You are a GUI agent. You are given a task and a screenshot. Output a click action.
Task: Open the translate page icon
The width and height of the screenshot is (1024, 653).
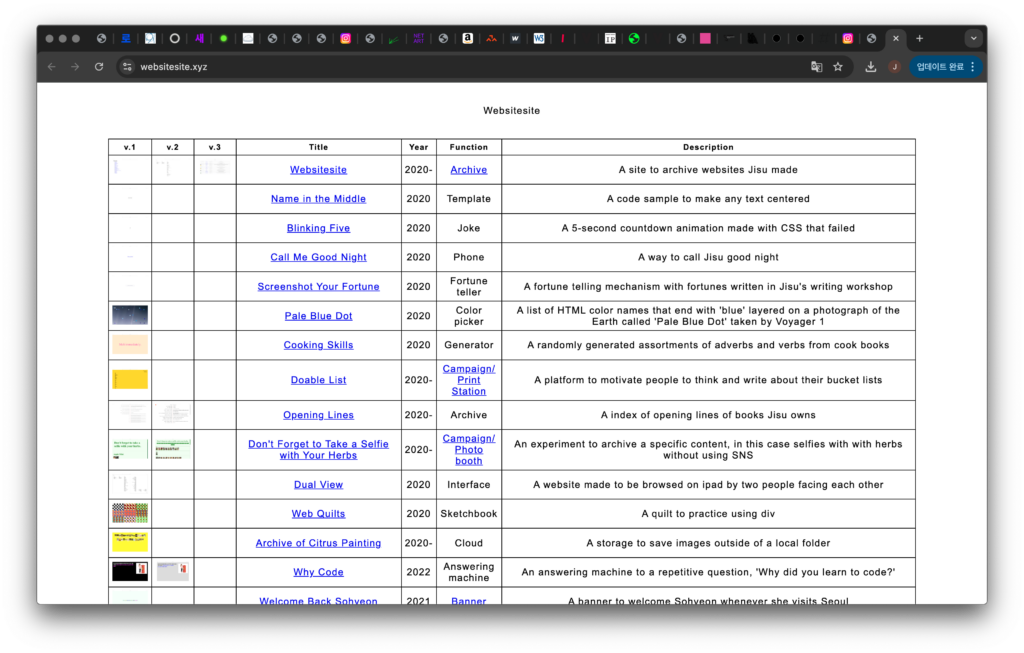point(816,67)
